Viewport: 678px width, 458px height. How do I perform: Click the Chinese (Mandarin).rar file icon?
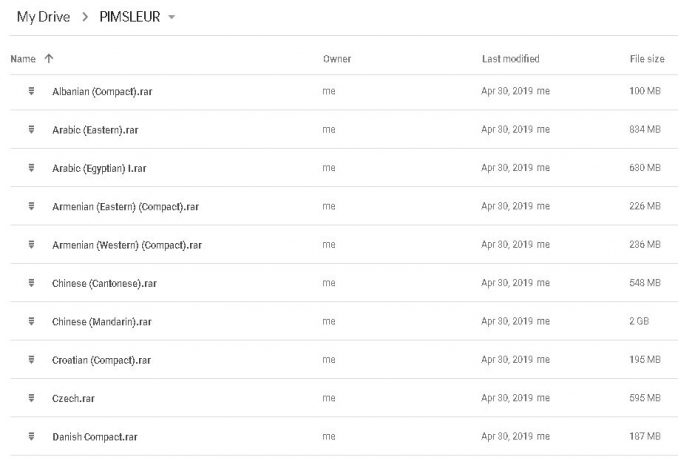(x=31, y=321)
